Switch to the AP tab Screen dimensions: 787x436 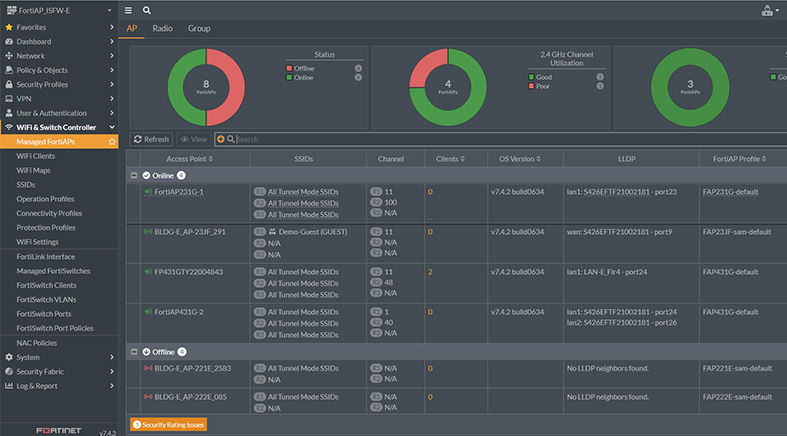tap(132, 29)
